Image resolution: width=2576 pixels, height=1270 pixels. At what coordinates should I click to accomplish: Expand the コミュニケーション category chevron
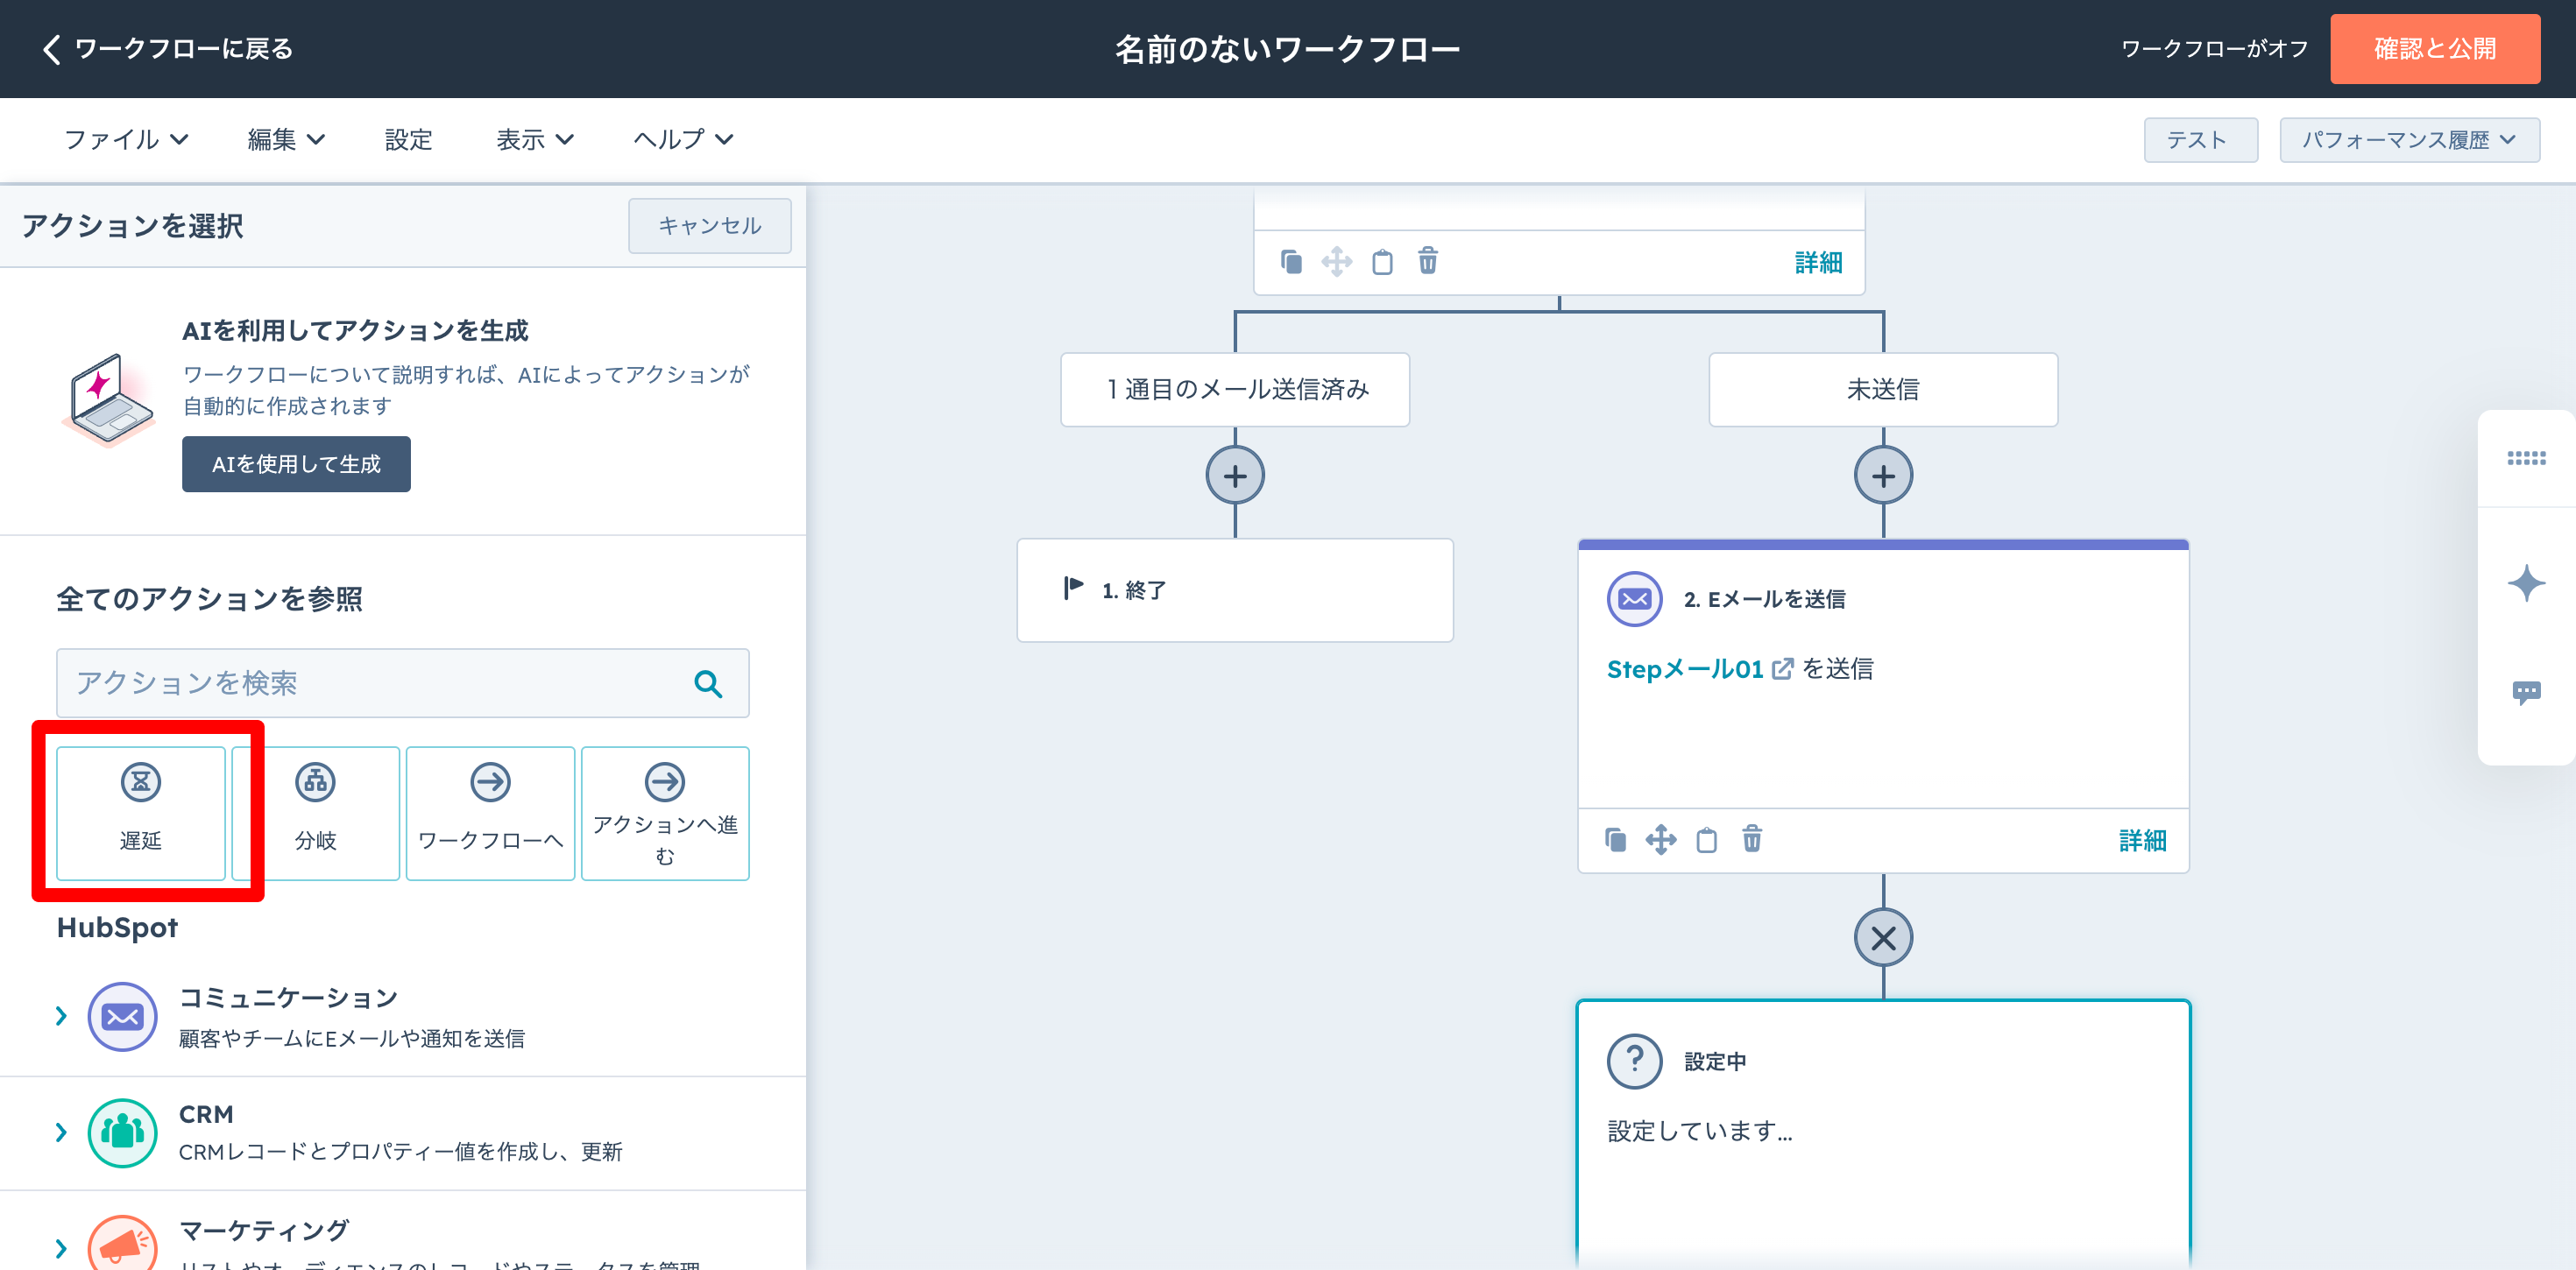[x=61, y=1017]
